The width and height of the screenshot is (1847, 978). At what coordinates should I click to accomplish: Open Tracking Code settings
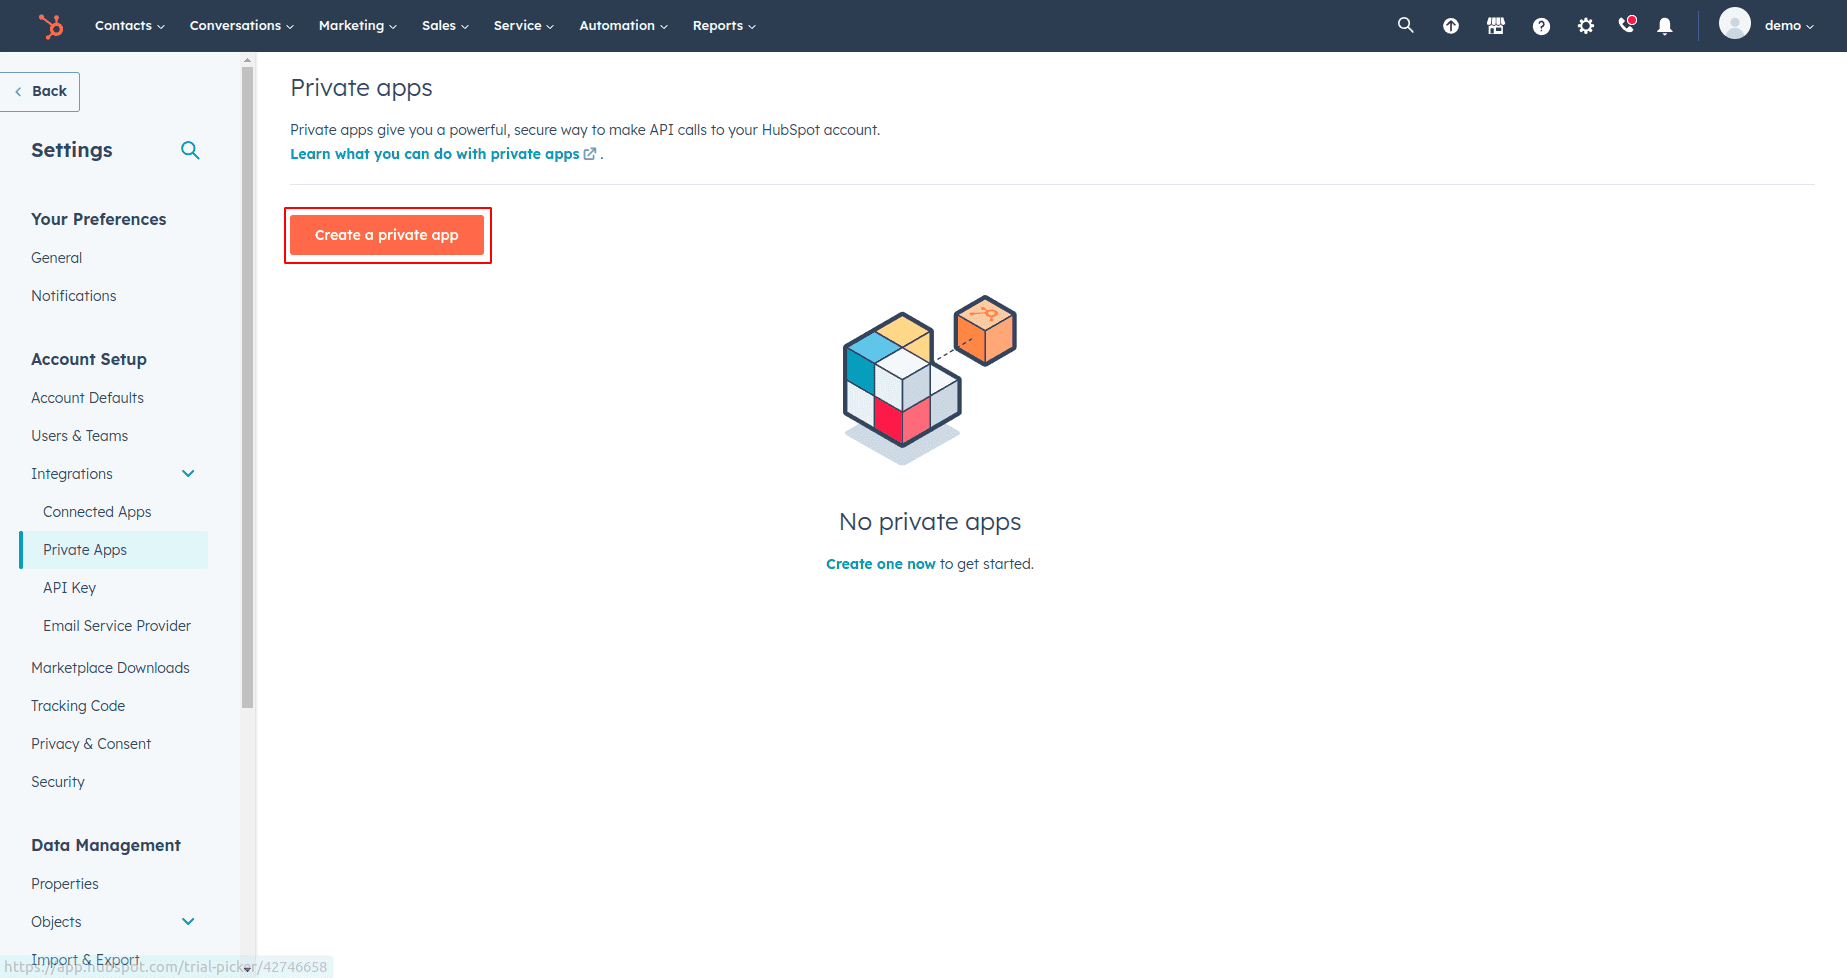78,706
